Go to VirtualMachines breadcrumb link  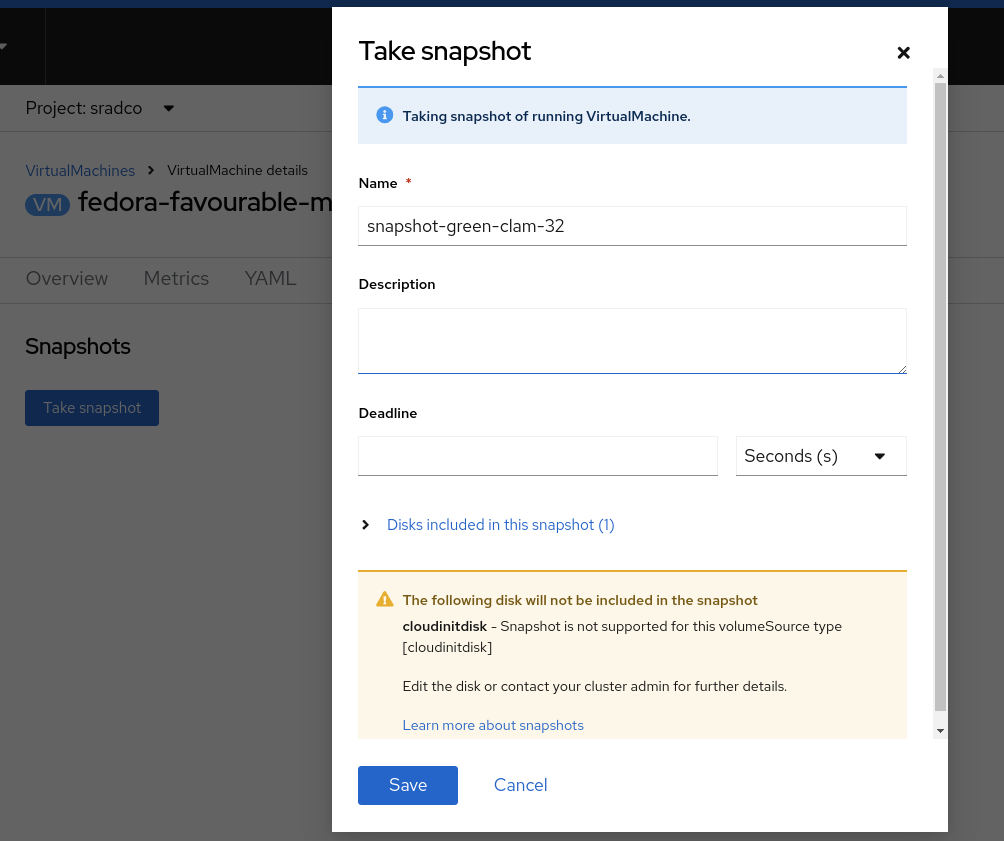(x=80, y=170)
